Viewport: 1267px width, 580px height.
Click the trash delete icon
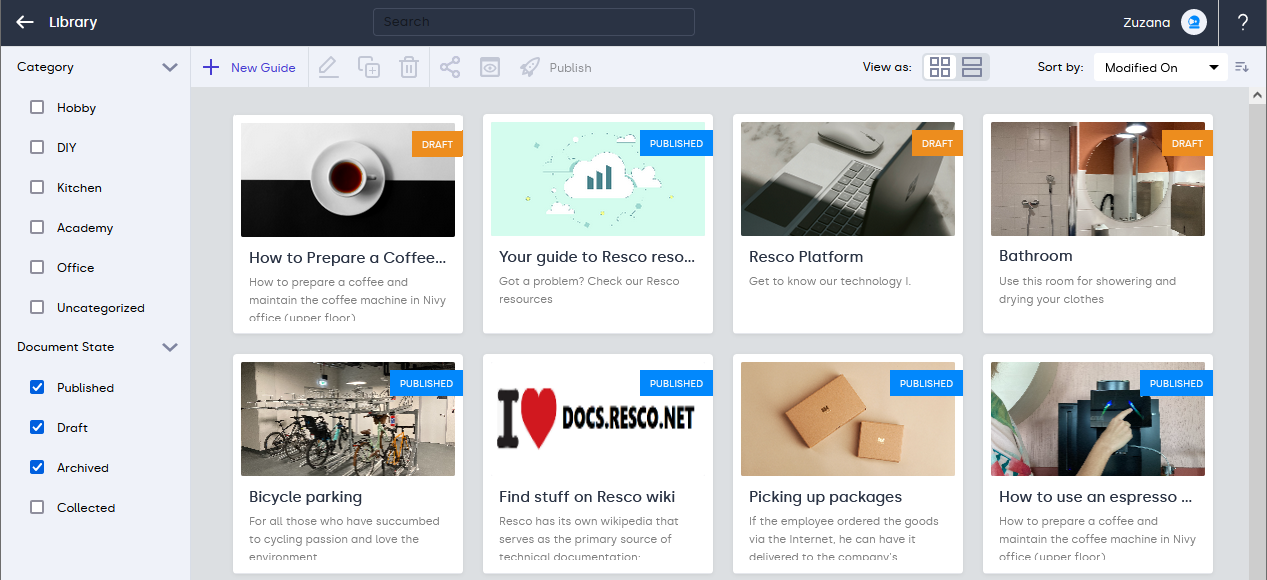[408, 67]
